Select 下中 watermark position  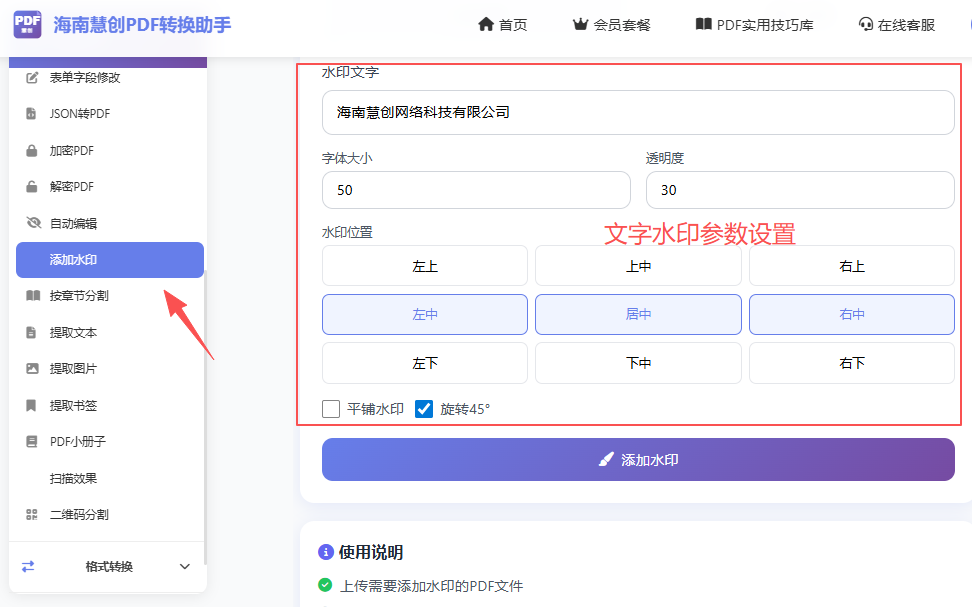[638, 363]
